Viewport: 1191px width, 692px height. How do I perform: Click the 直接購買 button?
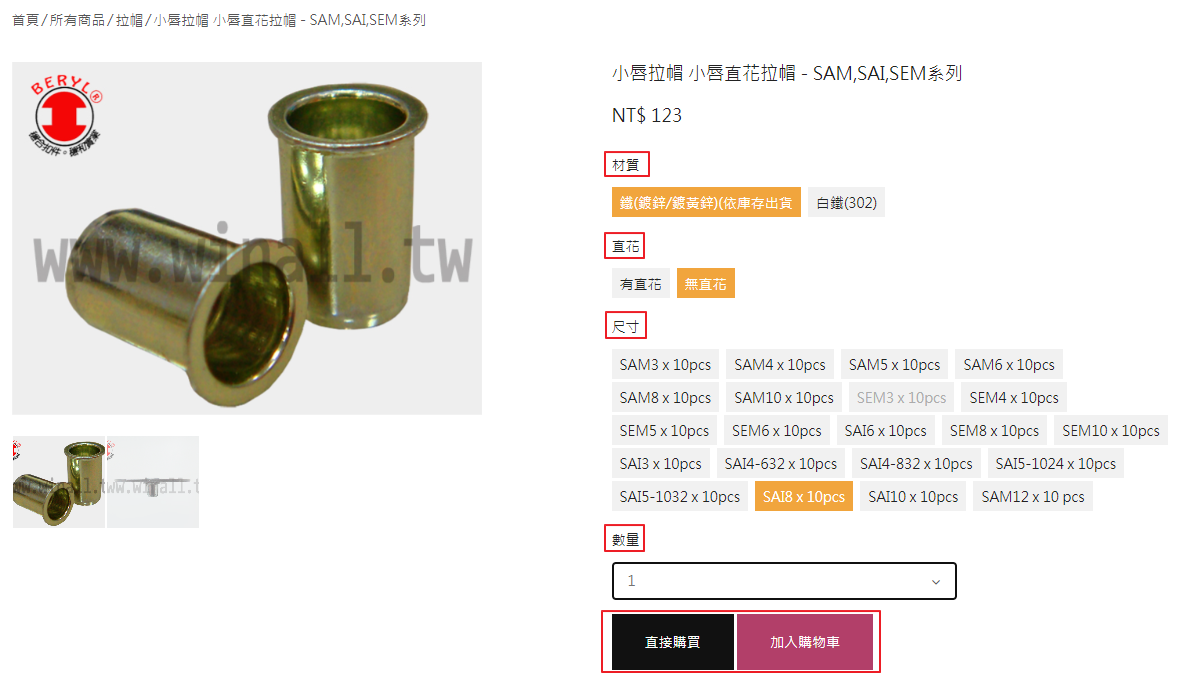point(673,642)
